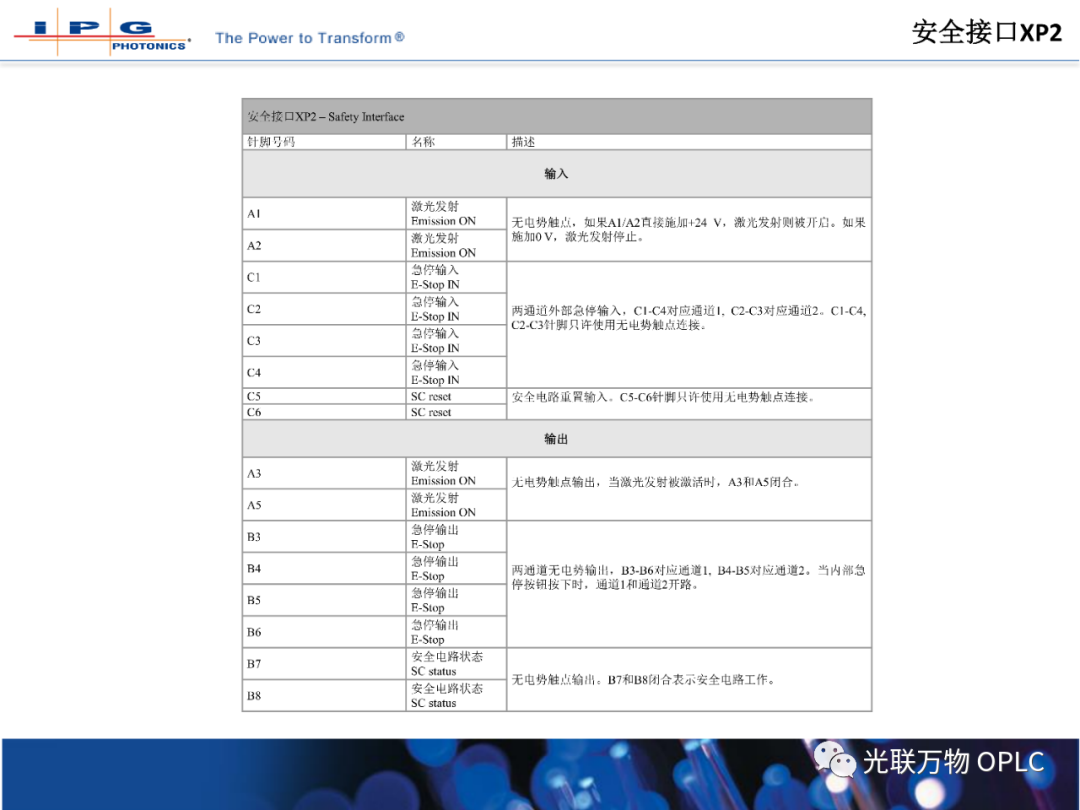Click the SC reset name in row C6
1080x810 pixels.
click(x=431, y=412)
